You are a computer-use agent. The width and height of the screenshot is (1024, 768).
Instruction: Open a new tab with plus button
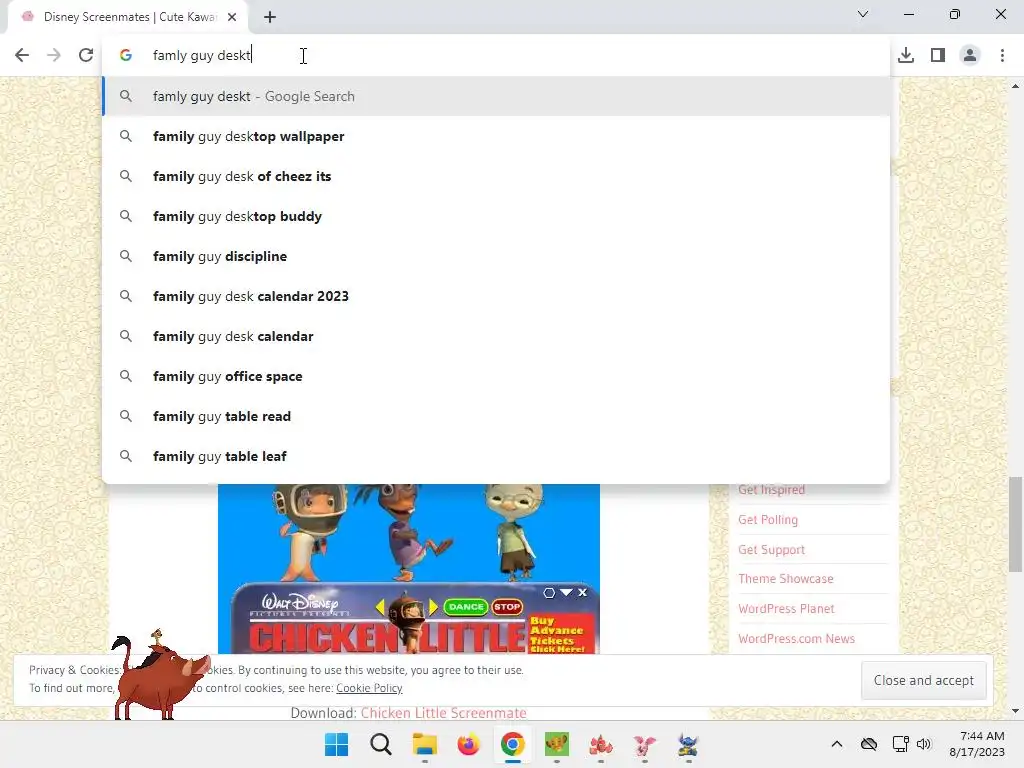[270, 17]
